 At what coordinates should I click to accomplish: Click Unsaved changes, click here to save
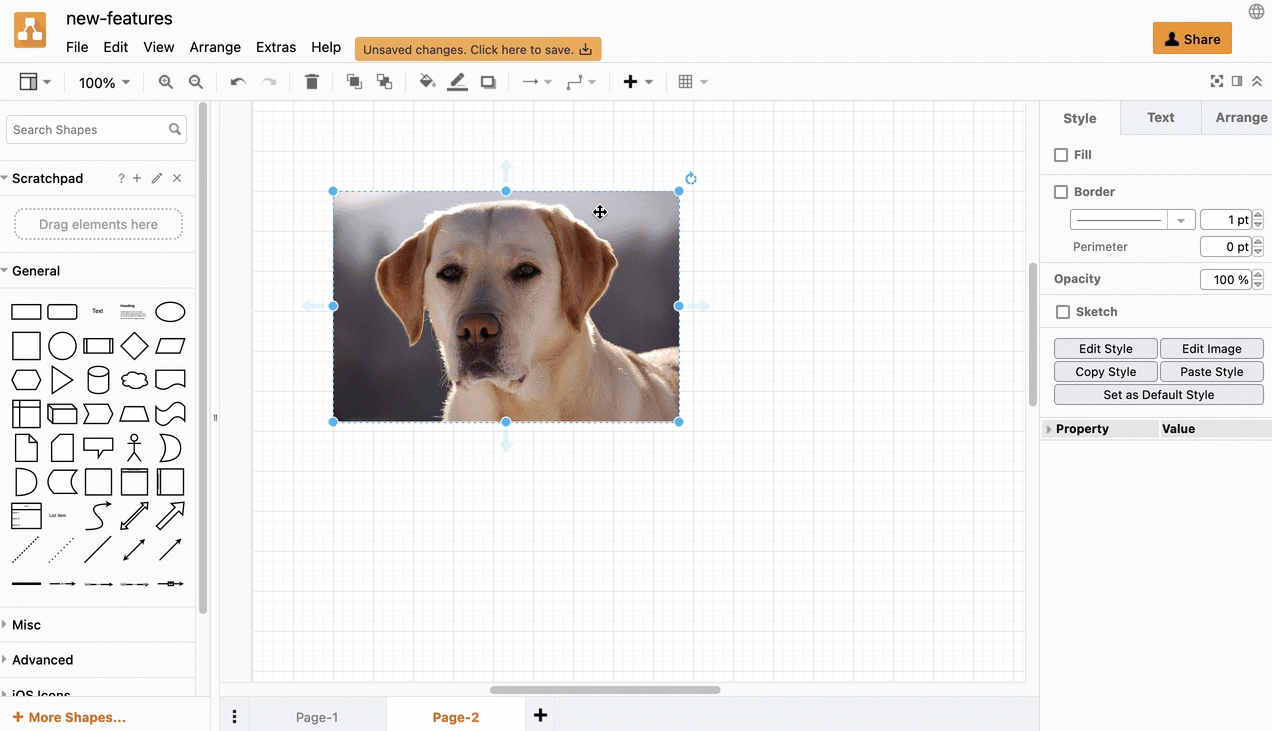click(477, 48)
